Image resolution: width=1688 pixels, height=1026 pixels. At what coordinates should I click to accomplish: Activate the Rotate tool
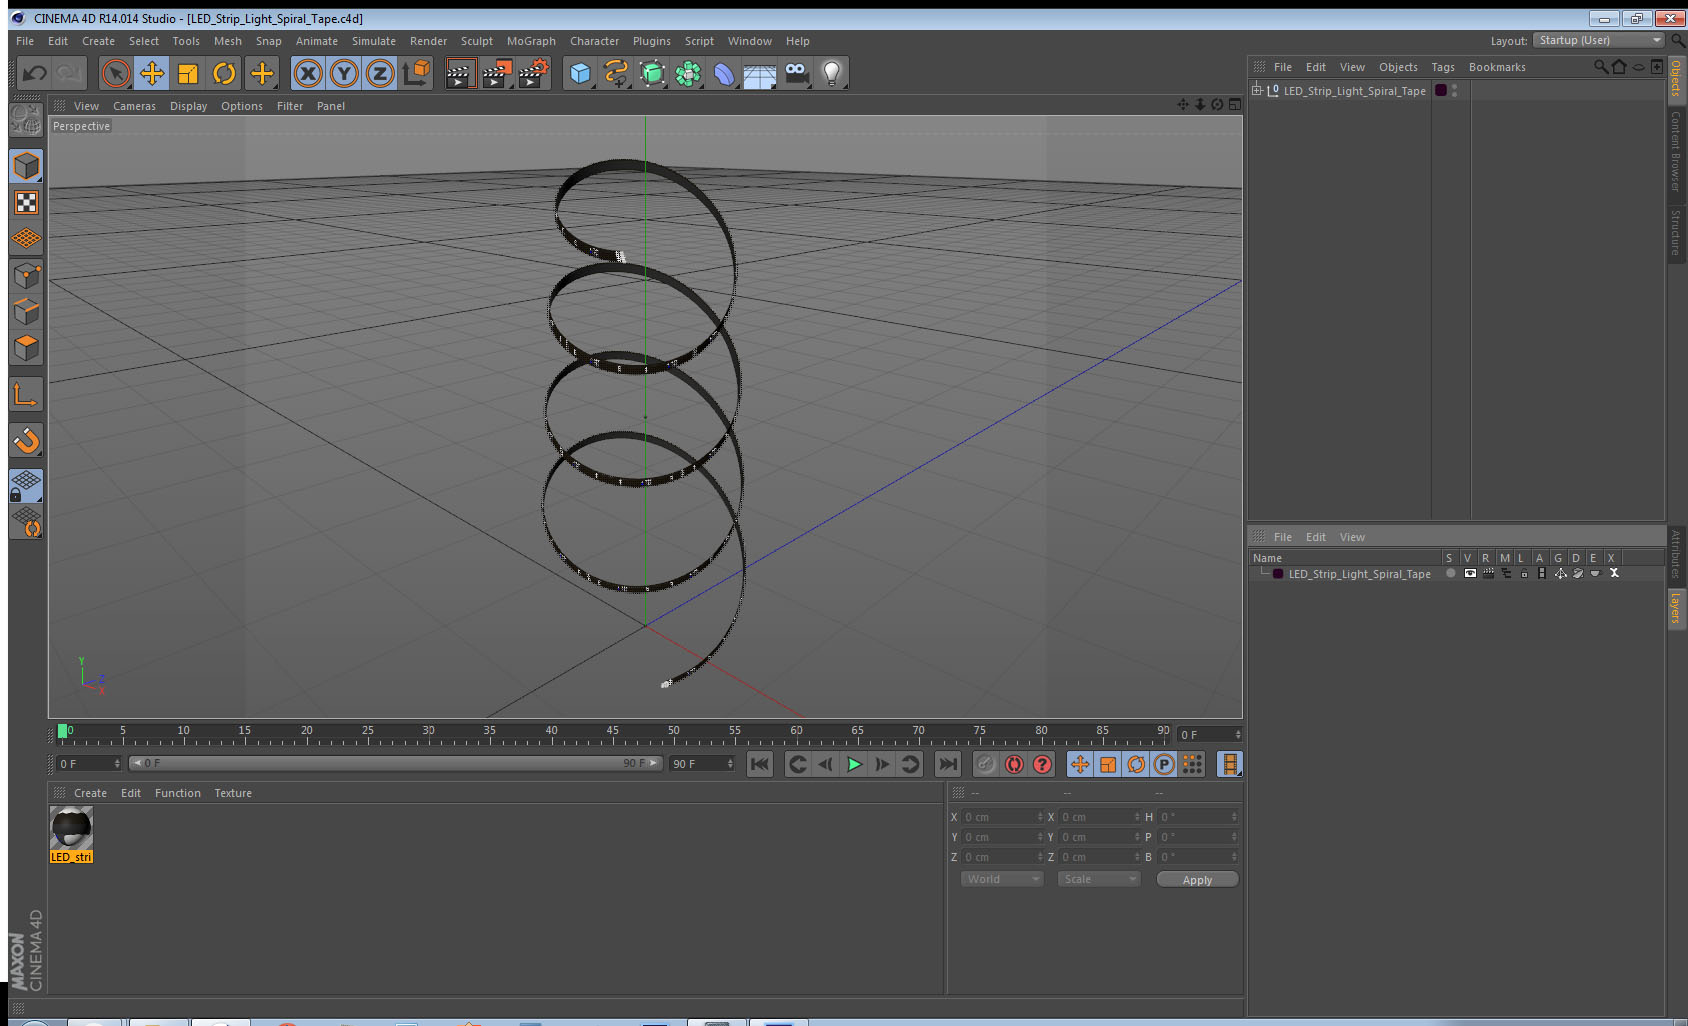(224, 73)
